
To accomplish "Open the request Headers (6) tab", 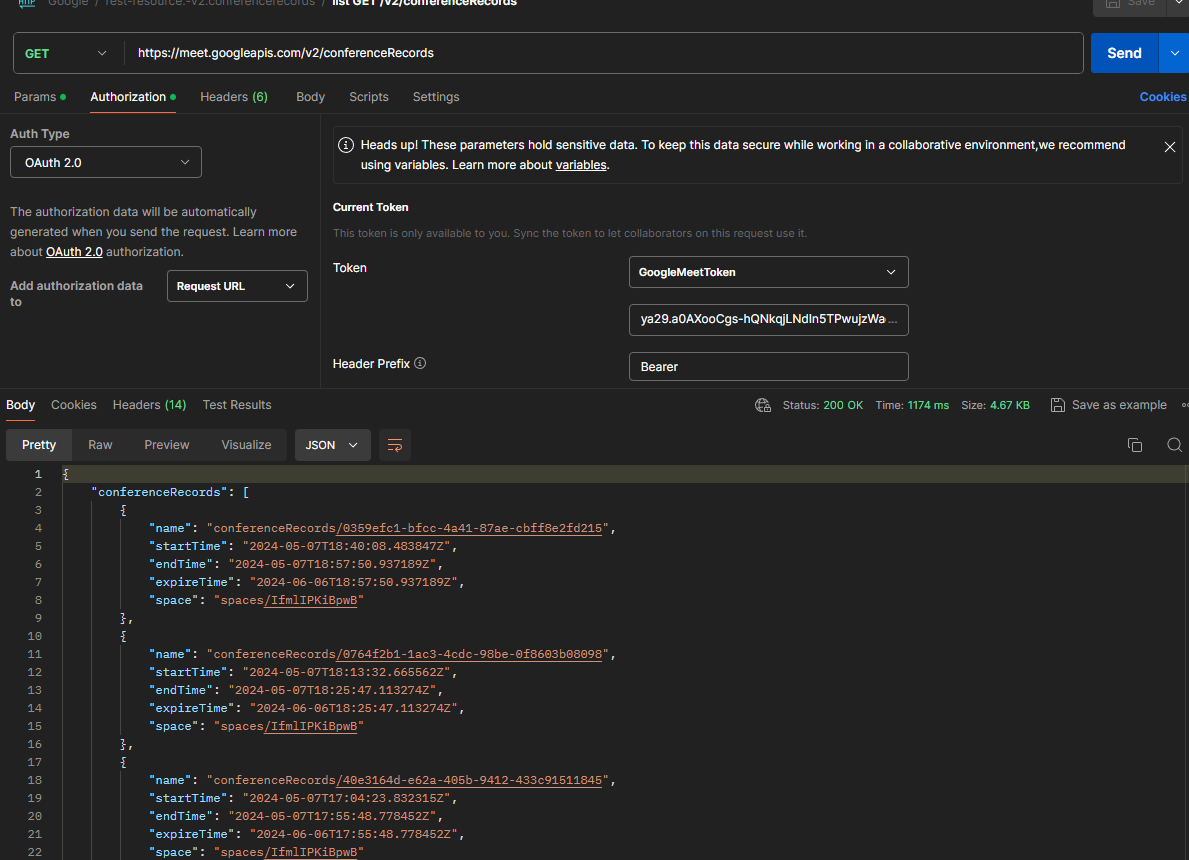I will point(233,97).
